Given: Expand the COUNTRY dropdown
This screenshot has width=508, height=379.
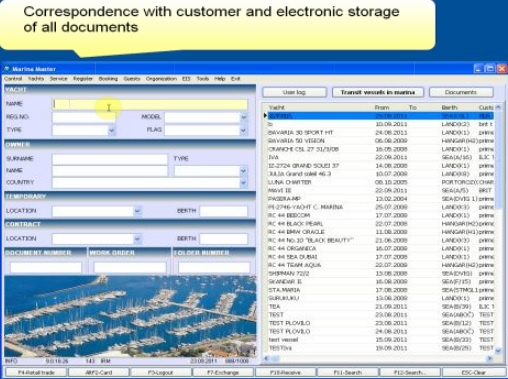Looking at the screenshot, I should click(243, 183).
